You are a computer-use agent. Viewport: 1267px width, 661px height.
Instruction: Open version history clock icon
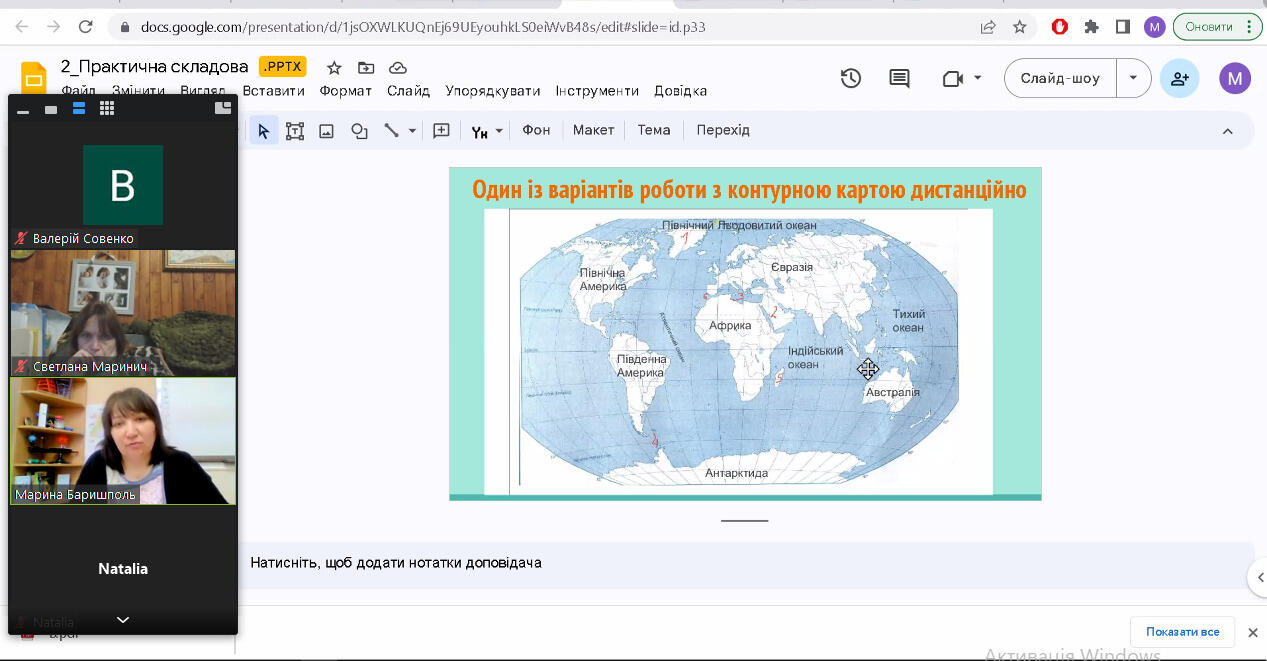click(x=851, y=78)
